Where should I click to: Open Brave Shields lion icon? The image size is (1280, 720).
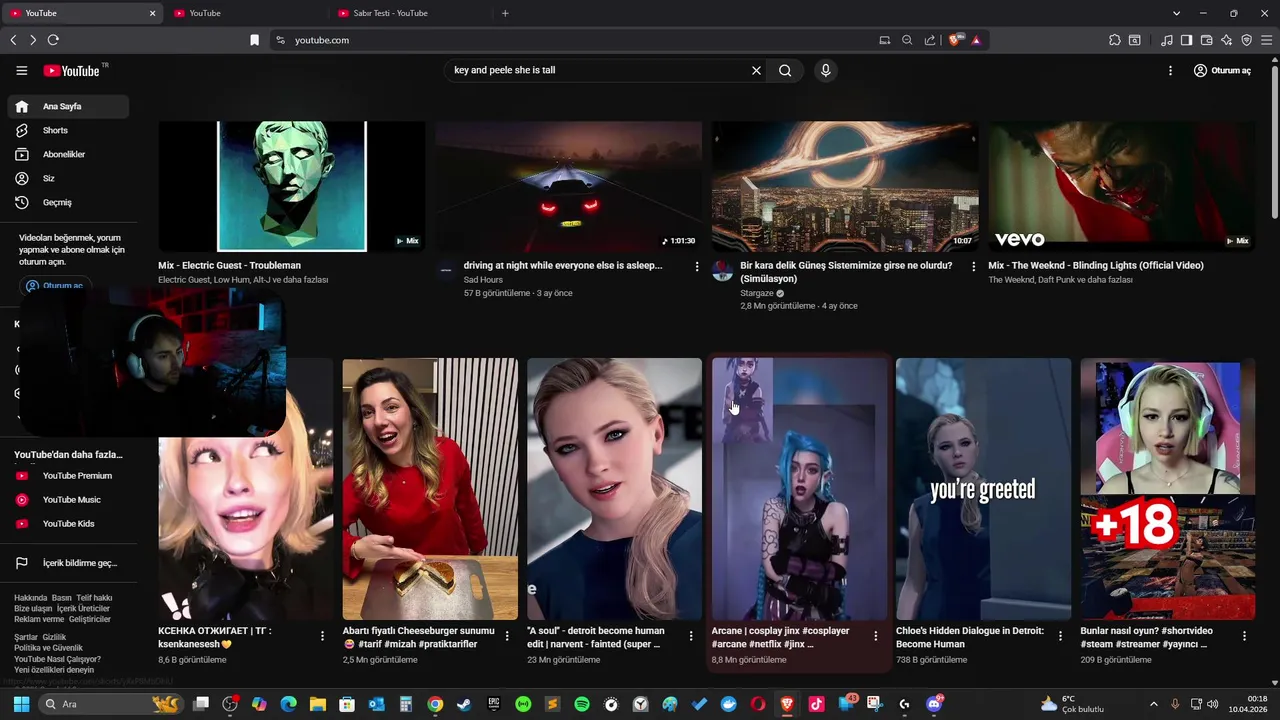coord(955,40)
